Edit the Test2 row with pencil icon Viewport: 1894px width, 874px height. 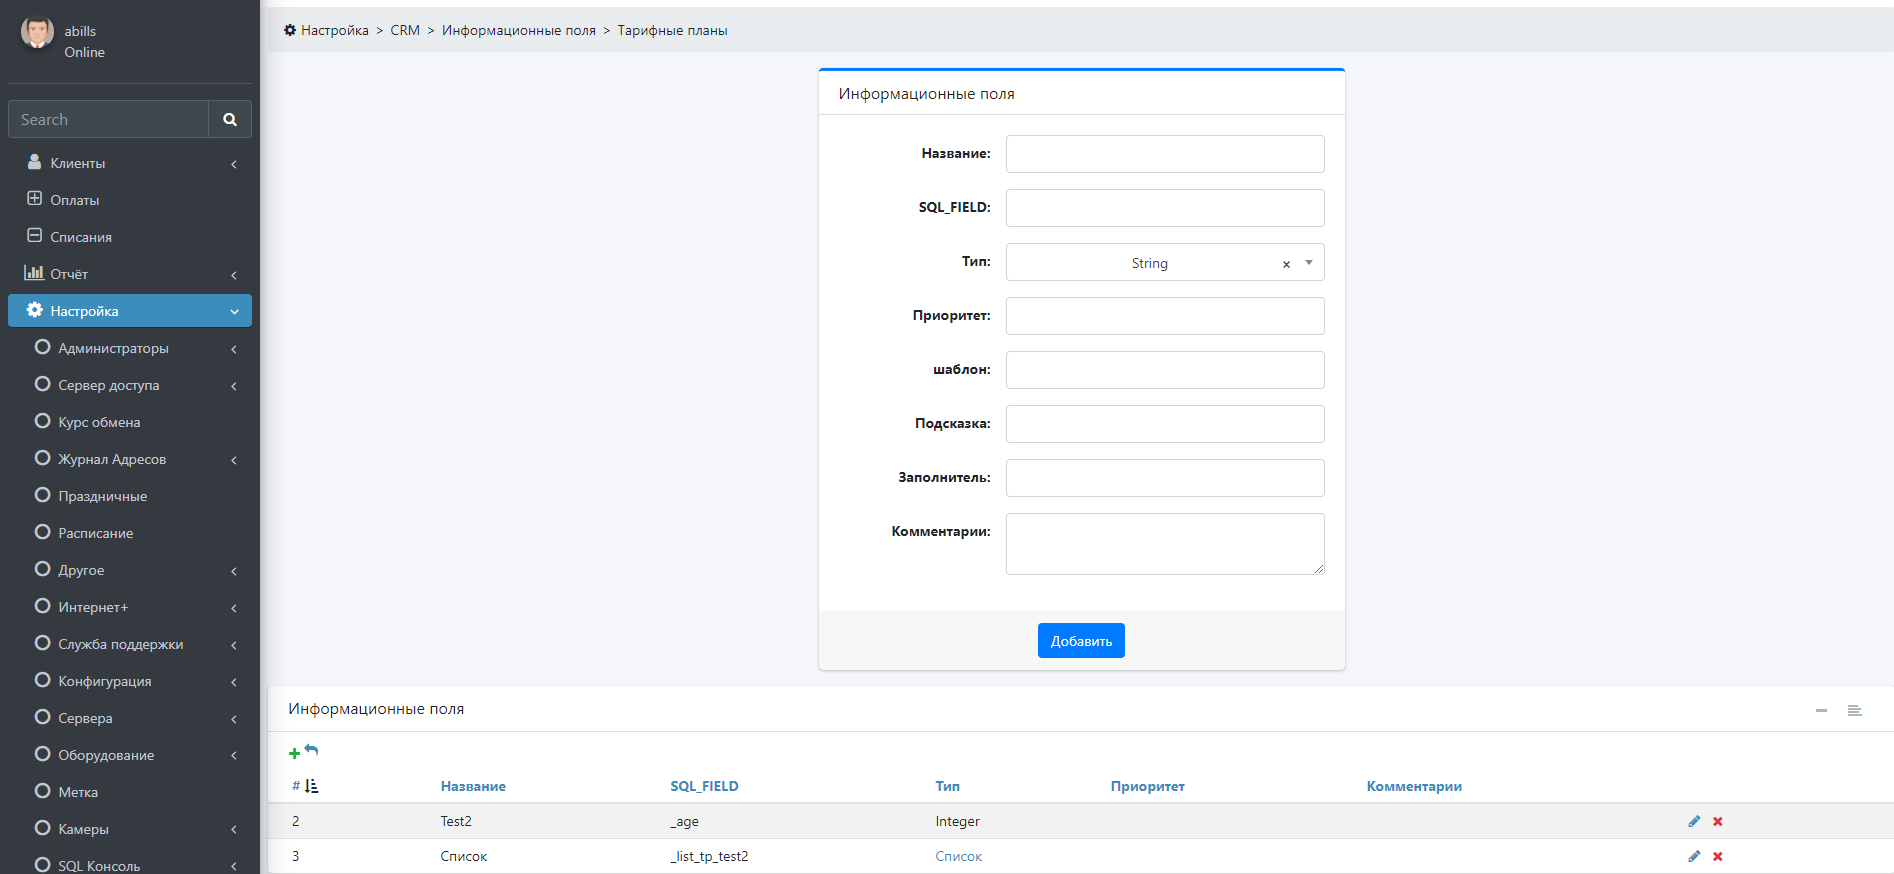[1694, 821]
